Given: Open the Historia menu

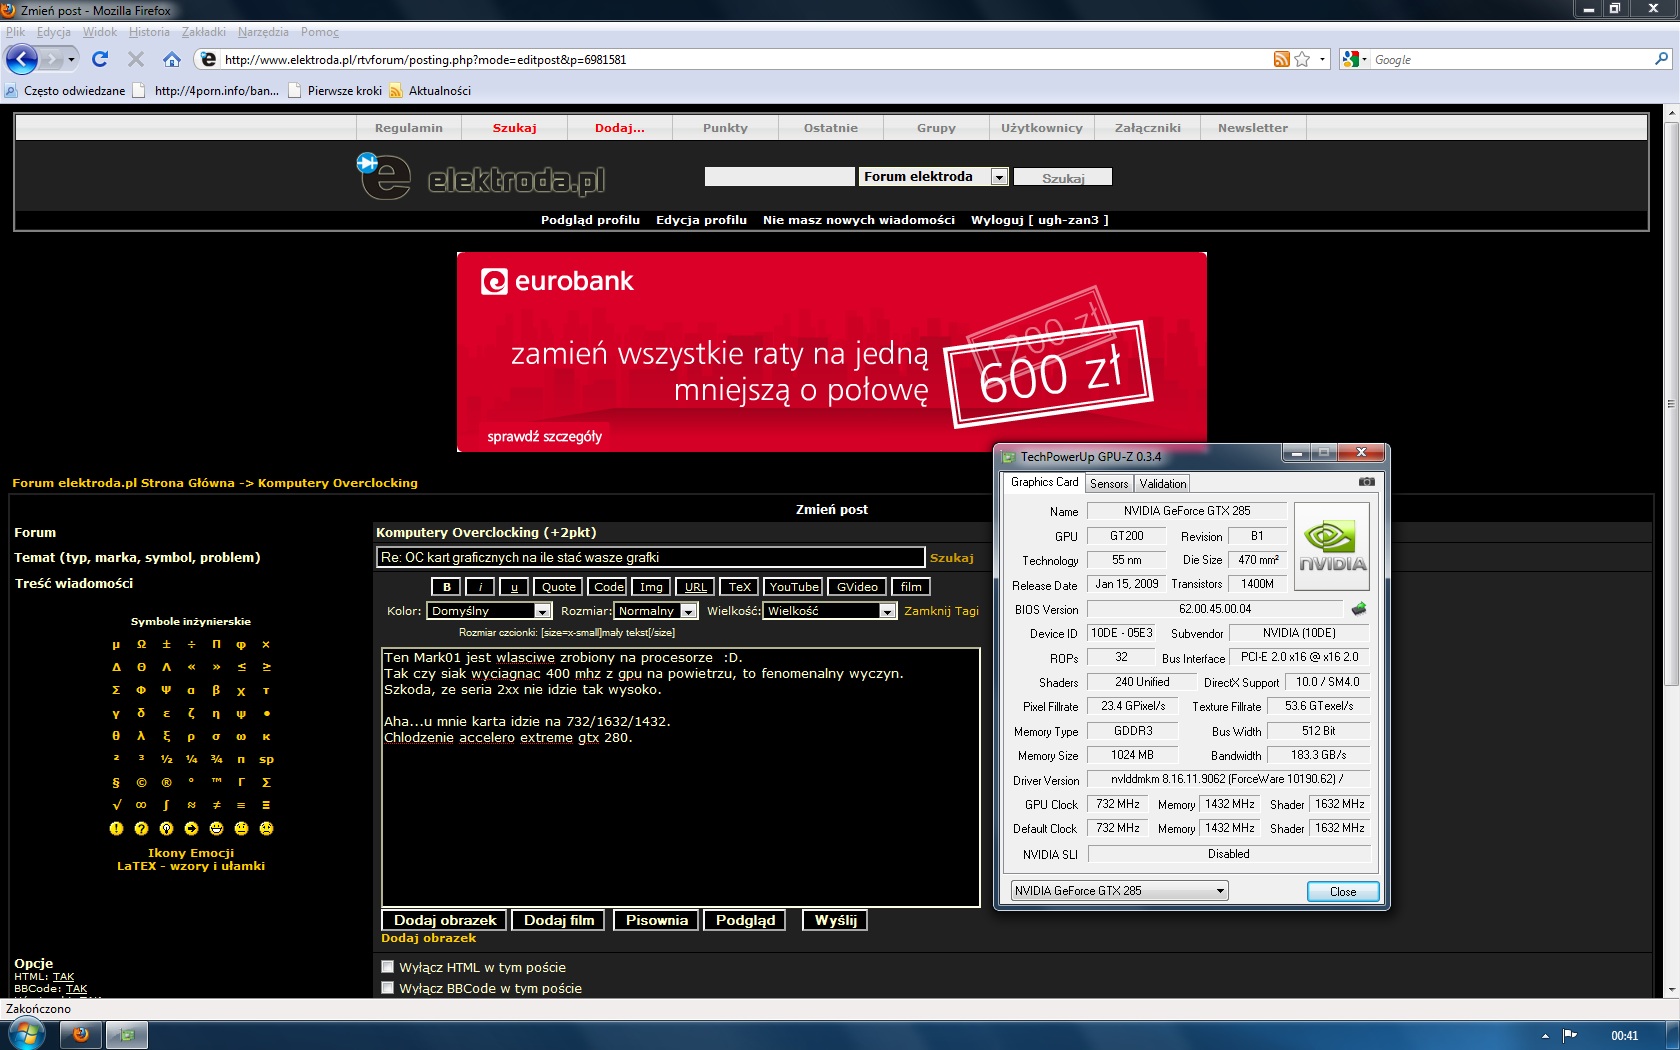Looking at the screenshot, I should click(x=149, y=32).
